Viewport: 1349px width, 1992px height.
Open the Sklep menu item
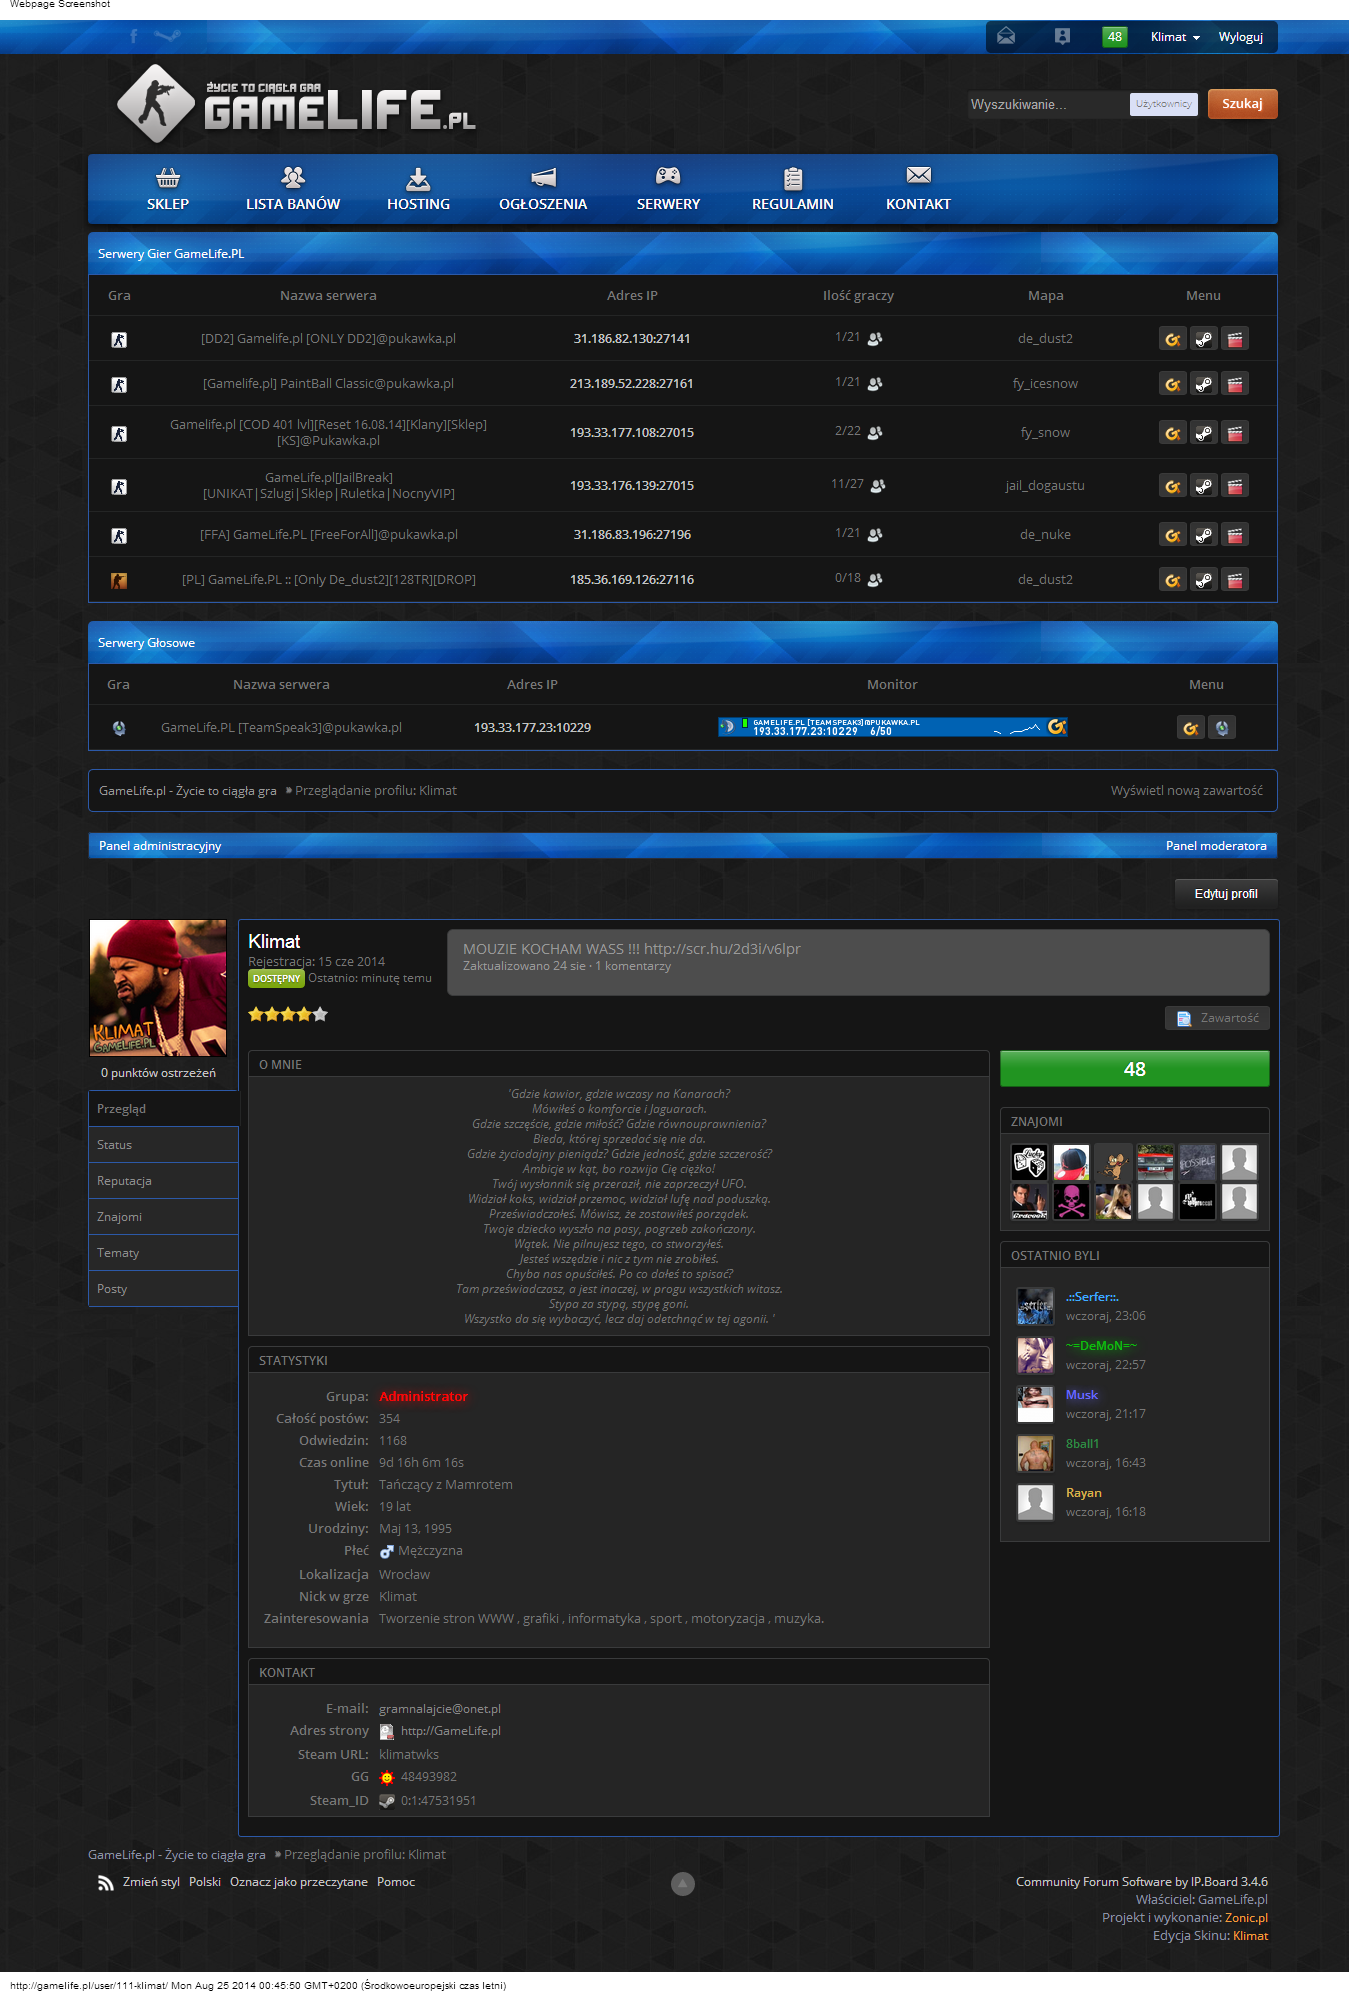pos(168,189)
